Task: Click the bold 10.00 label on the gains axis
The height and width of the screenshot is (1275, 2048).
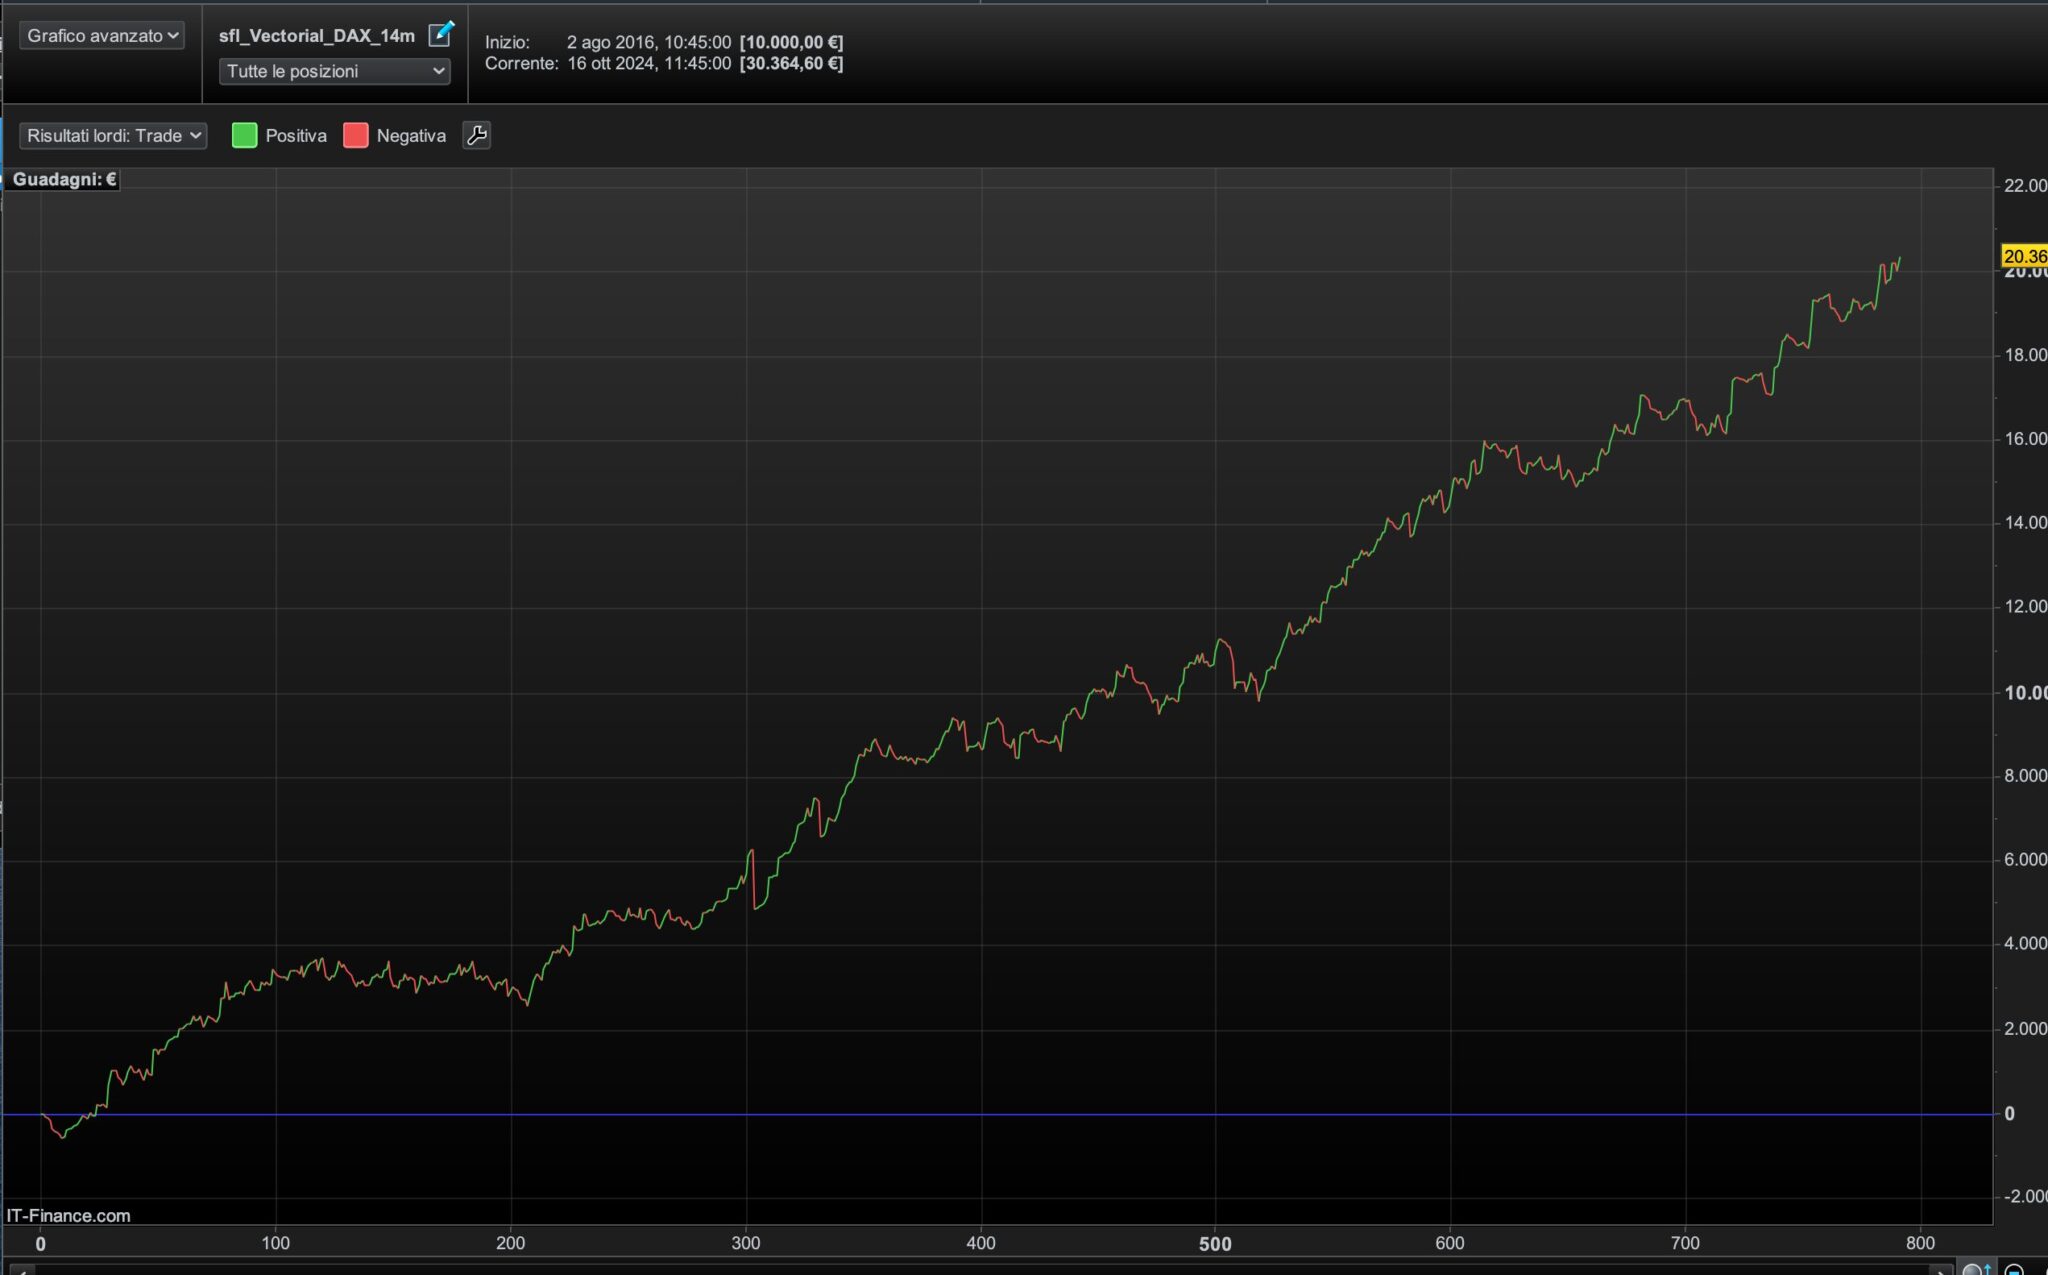Action: click(2025, 692)
